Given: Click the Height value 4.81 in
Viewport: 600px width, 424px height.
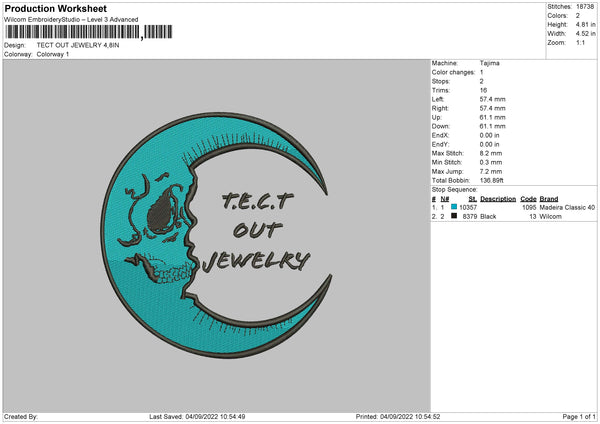Looking at the screenshot, I should 586,24.
